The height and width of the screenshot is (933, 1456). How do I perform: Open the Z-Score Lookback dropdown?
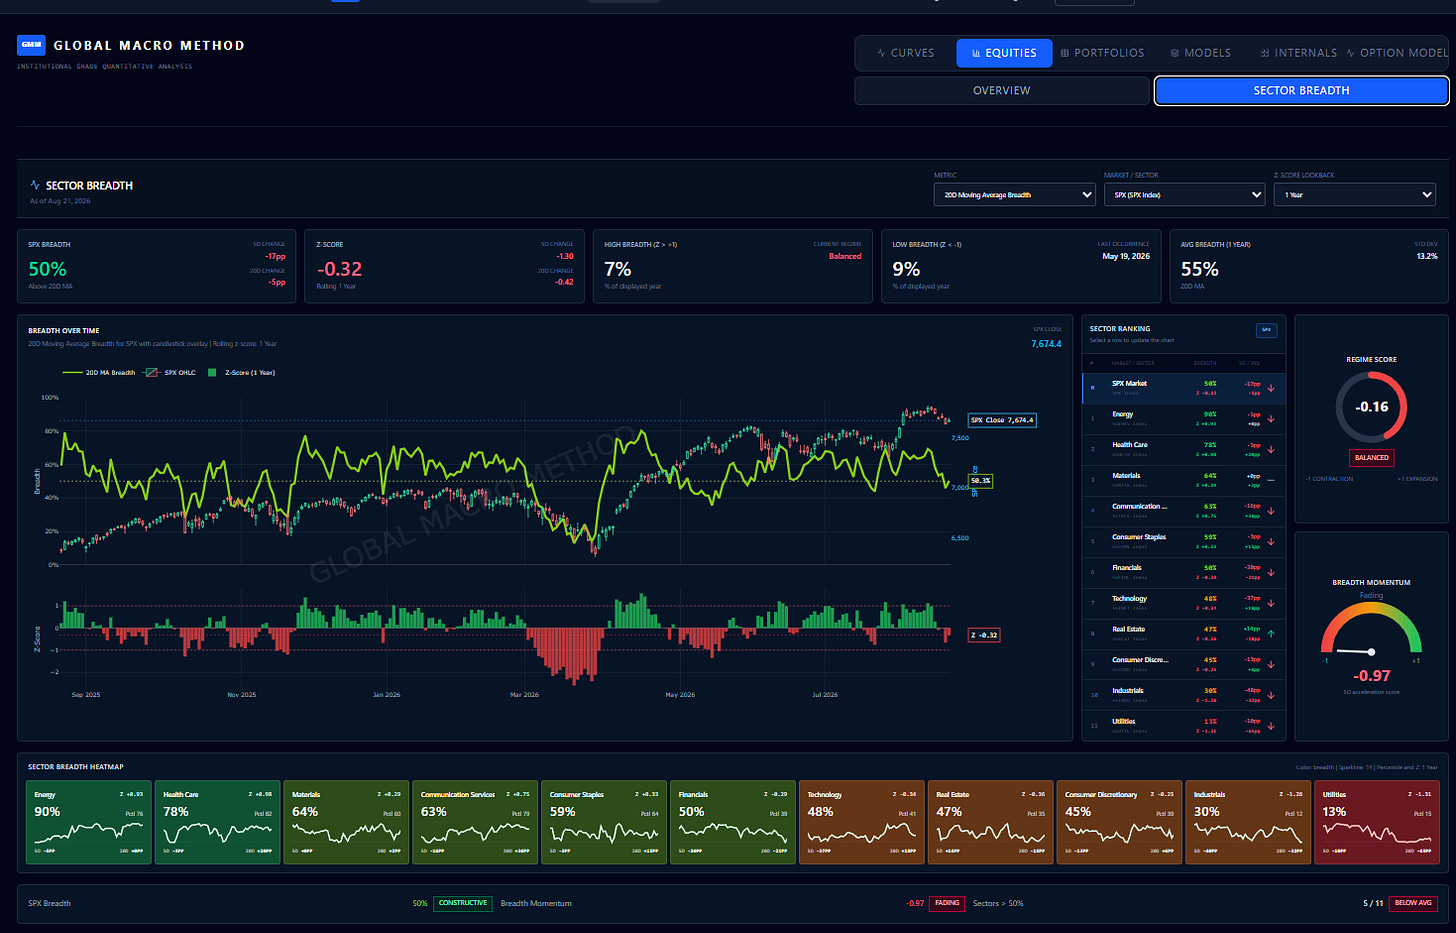click(x=1355, y=195)
